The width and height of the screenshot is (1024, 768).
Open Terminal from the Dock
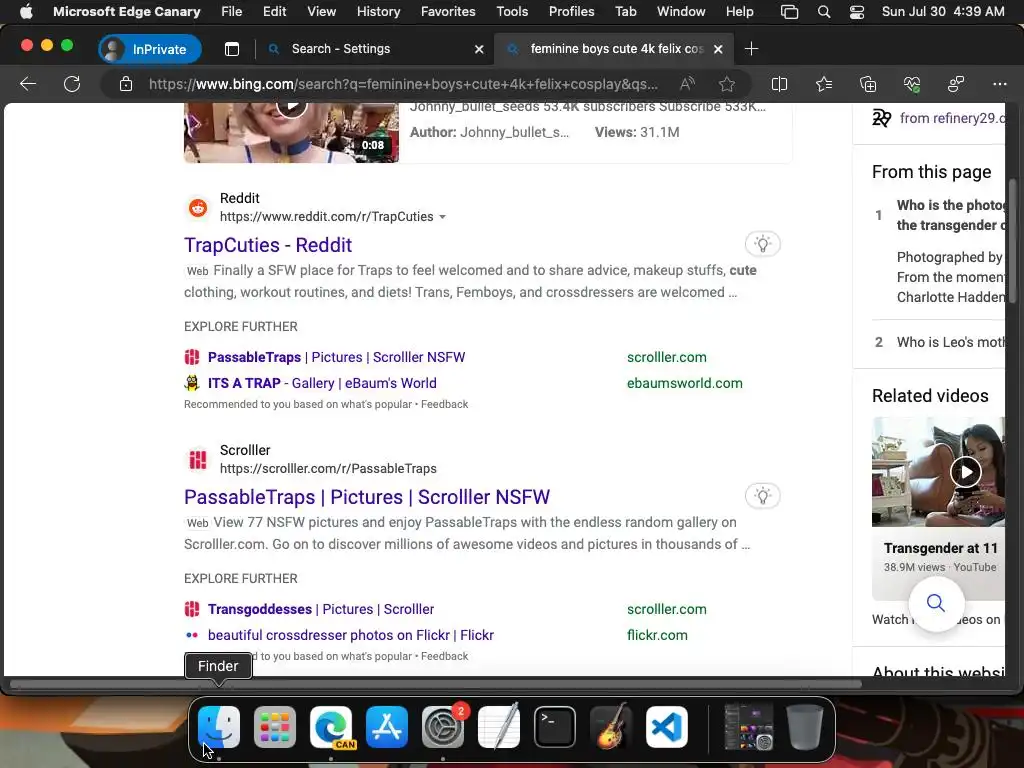click(x=555, y=727)
